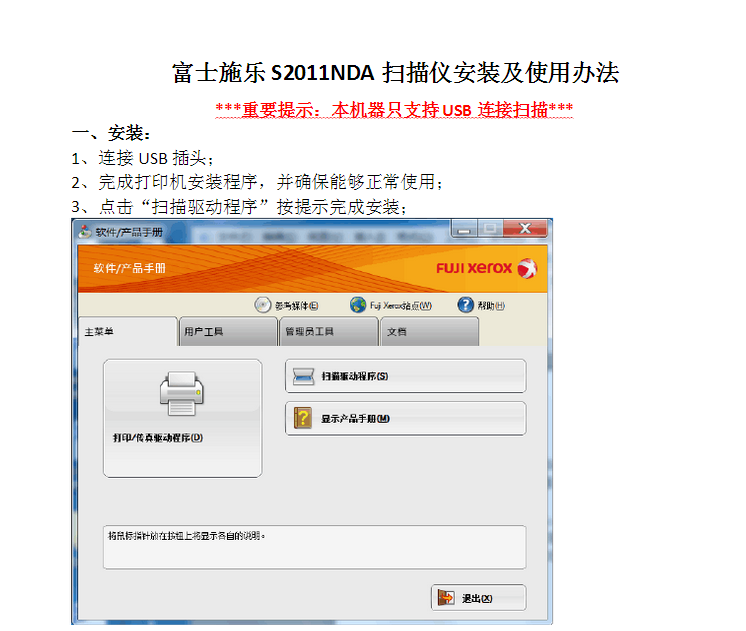
Task: Click the blue question mark help icon
Action: [465, 305]
